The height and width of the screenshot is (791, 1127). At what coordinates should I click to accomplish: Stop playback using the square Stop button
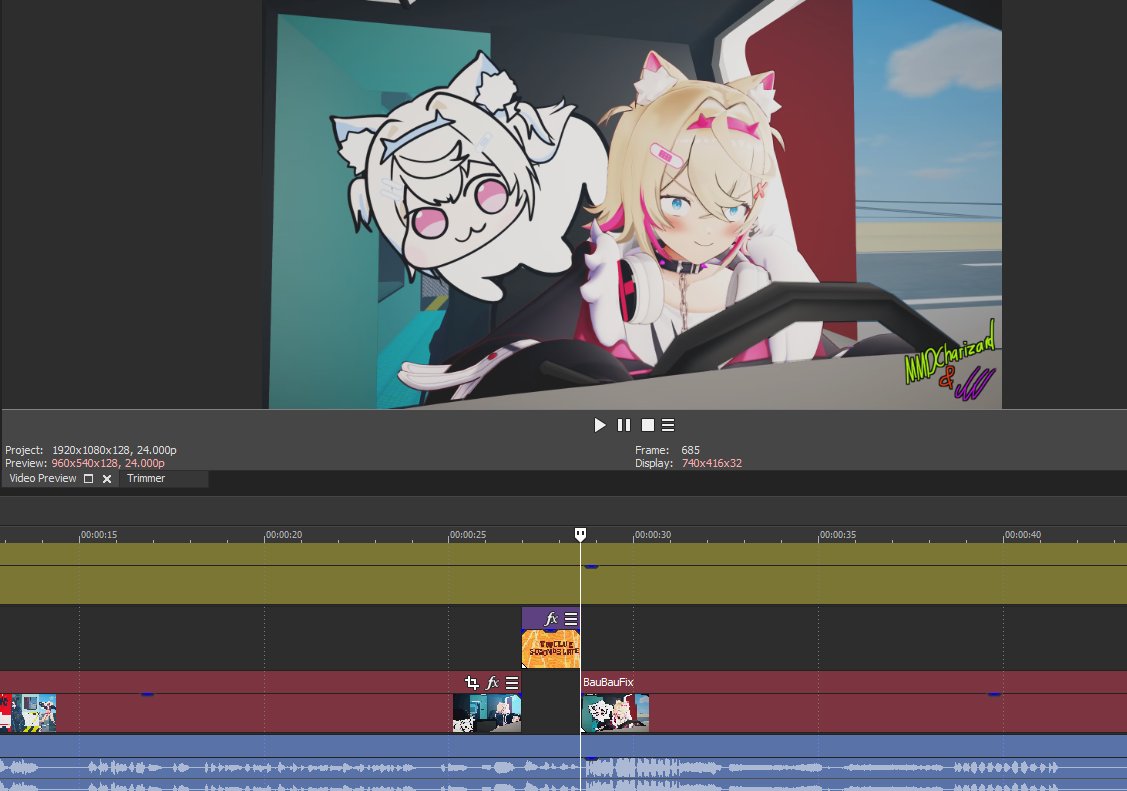[648, 425]
